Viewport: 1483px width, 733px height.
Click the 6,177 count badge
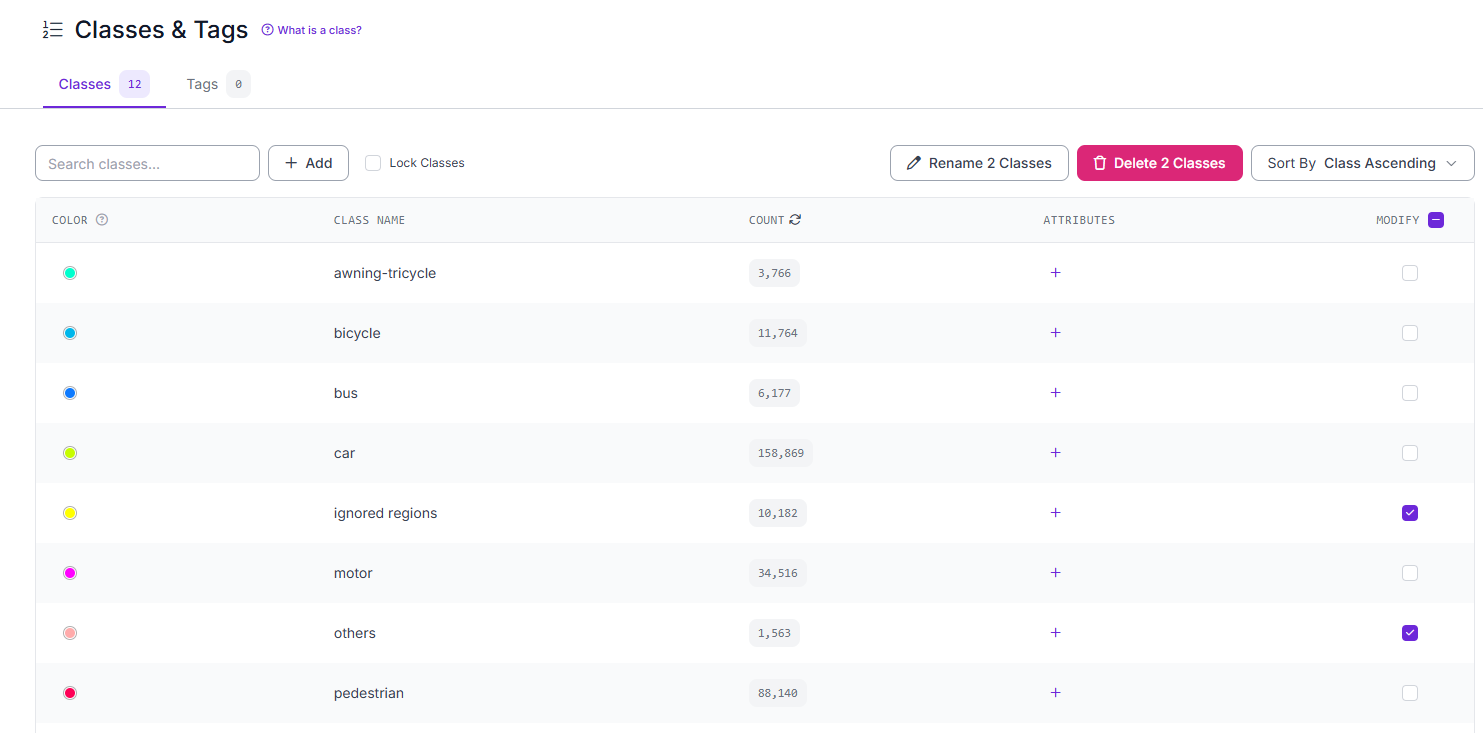point(774,393)
